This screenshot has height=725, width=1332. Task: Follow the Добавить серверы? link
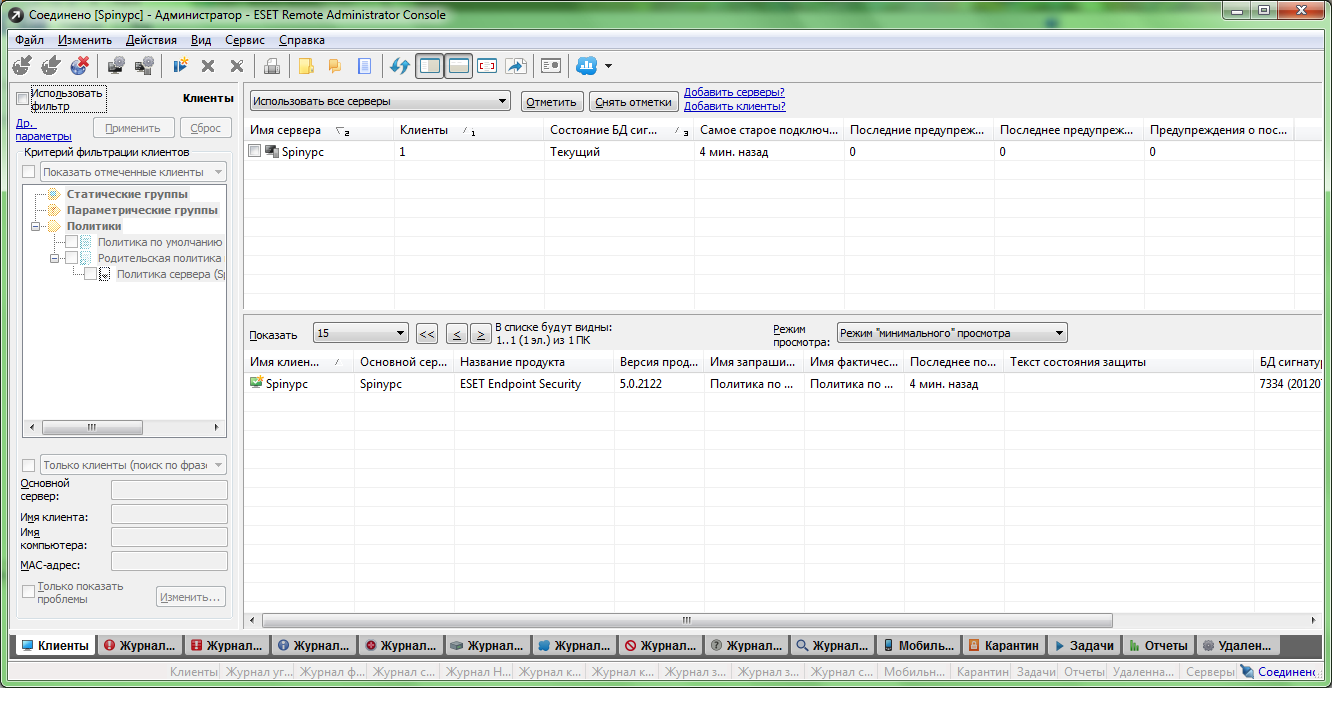(734, 93)
